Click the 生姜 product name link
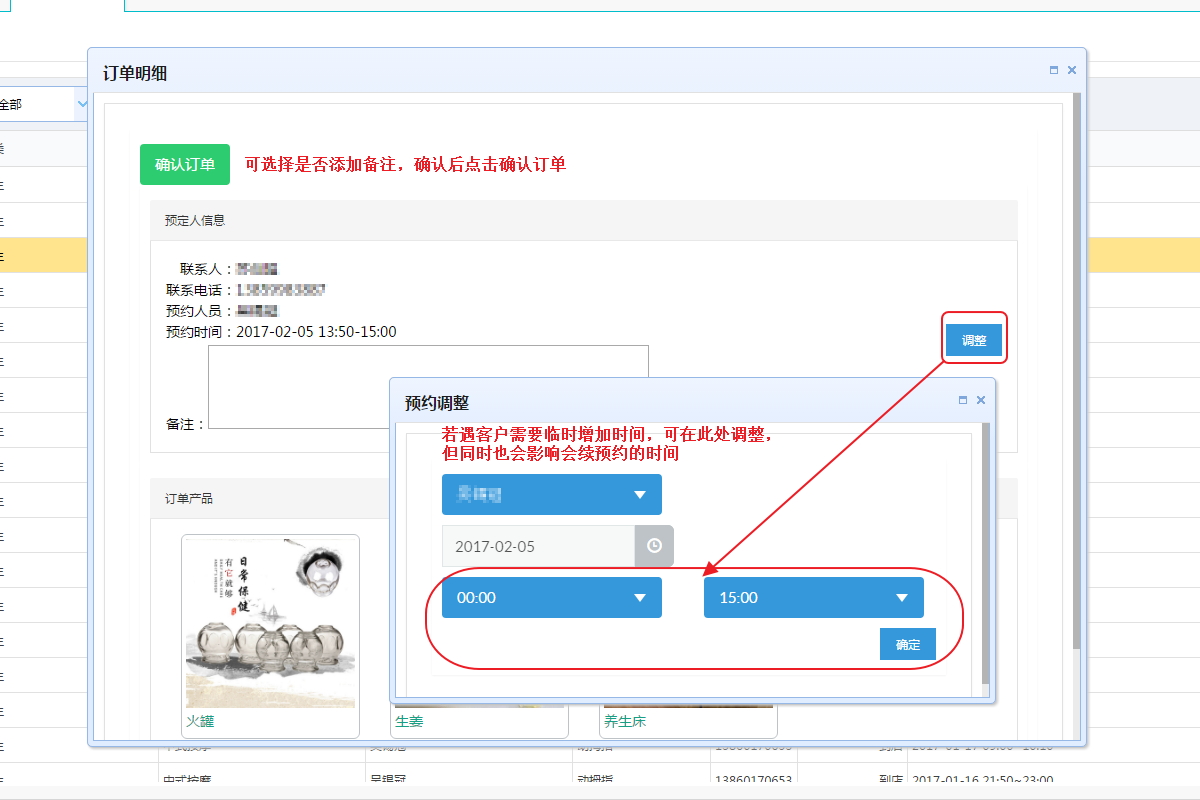The width and height of the screenshot is (1200, 800). [x=409, y=720]
